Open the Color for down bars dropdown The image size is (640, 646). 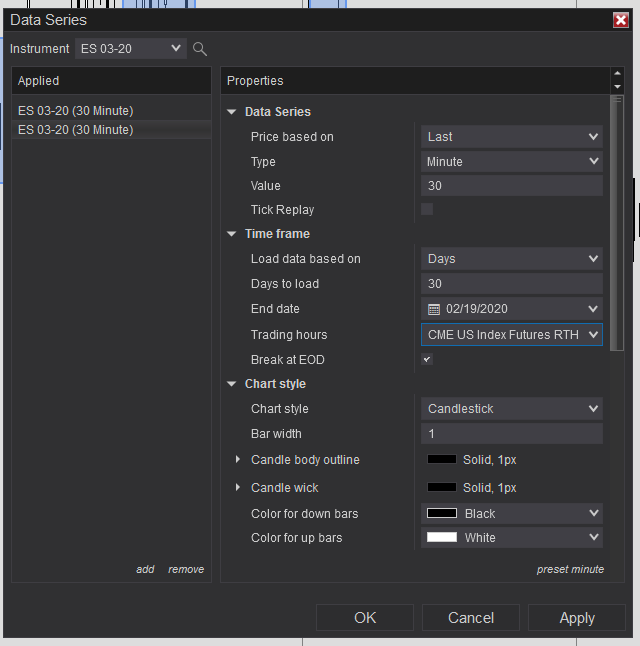[511, 513]
